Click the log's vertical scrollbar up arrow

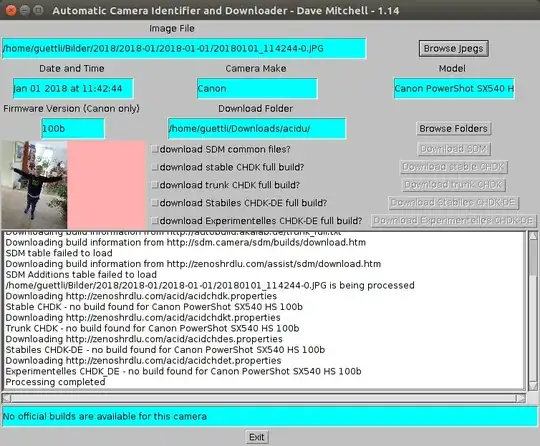(533, 236)
